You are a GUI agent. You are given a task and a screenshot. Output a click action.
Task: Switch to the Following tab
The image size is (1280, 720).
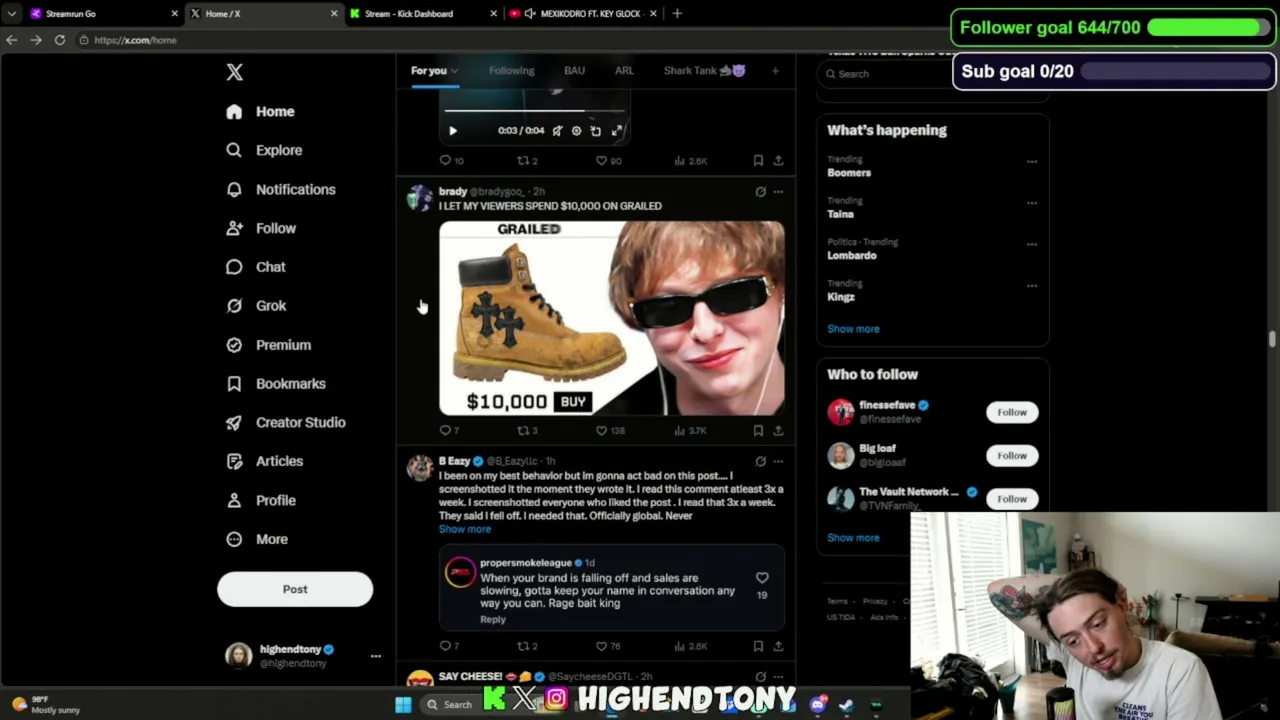point(511,71)
